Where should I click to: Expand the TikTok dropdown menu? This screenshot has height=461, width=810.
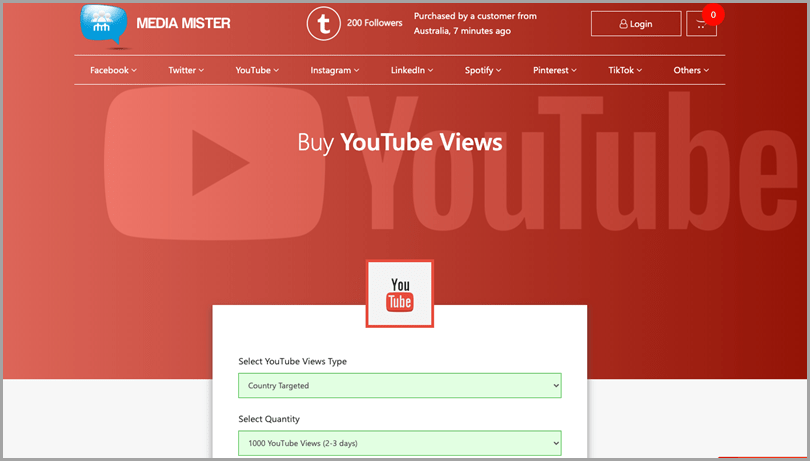625,70
